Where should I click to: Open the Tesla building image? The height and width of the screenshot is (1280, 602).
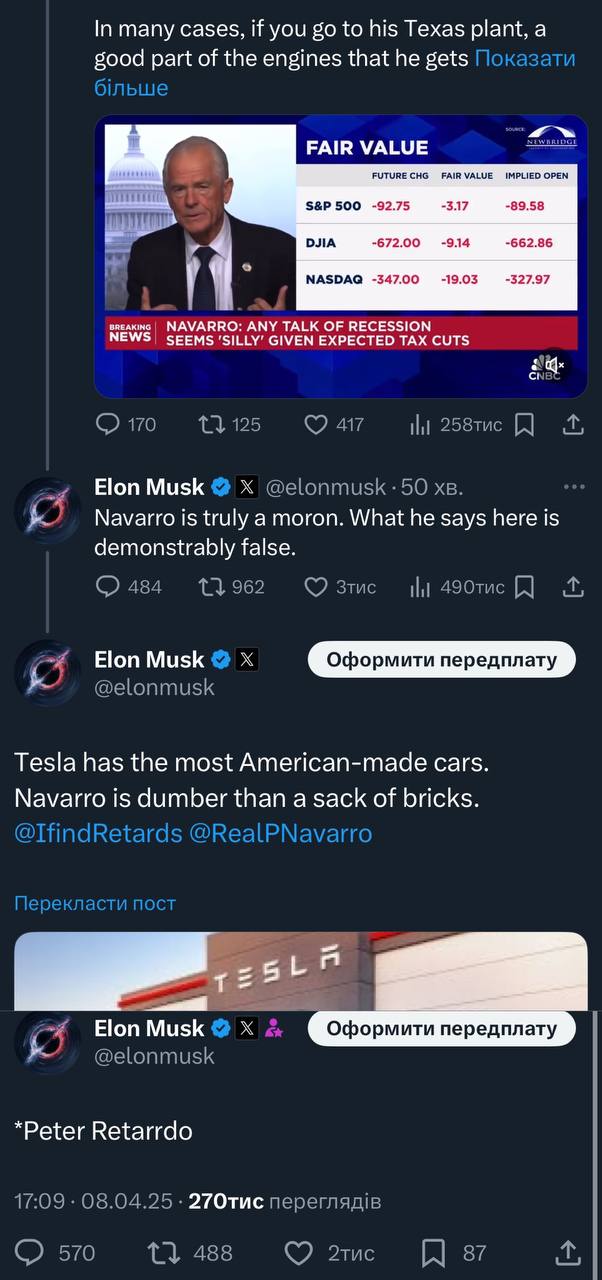300,971
